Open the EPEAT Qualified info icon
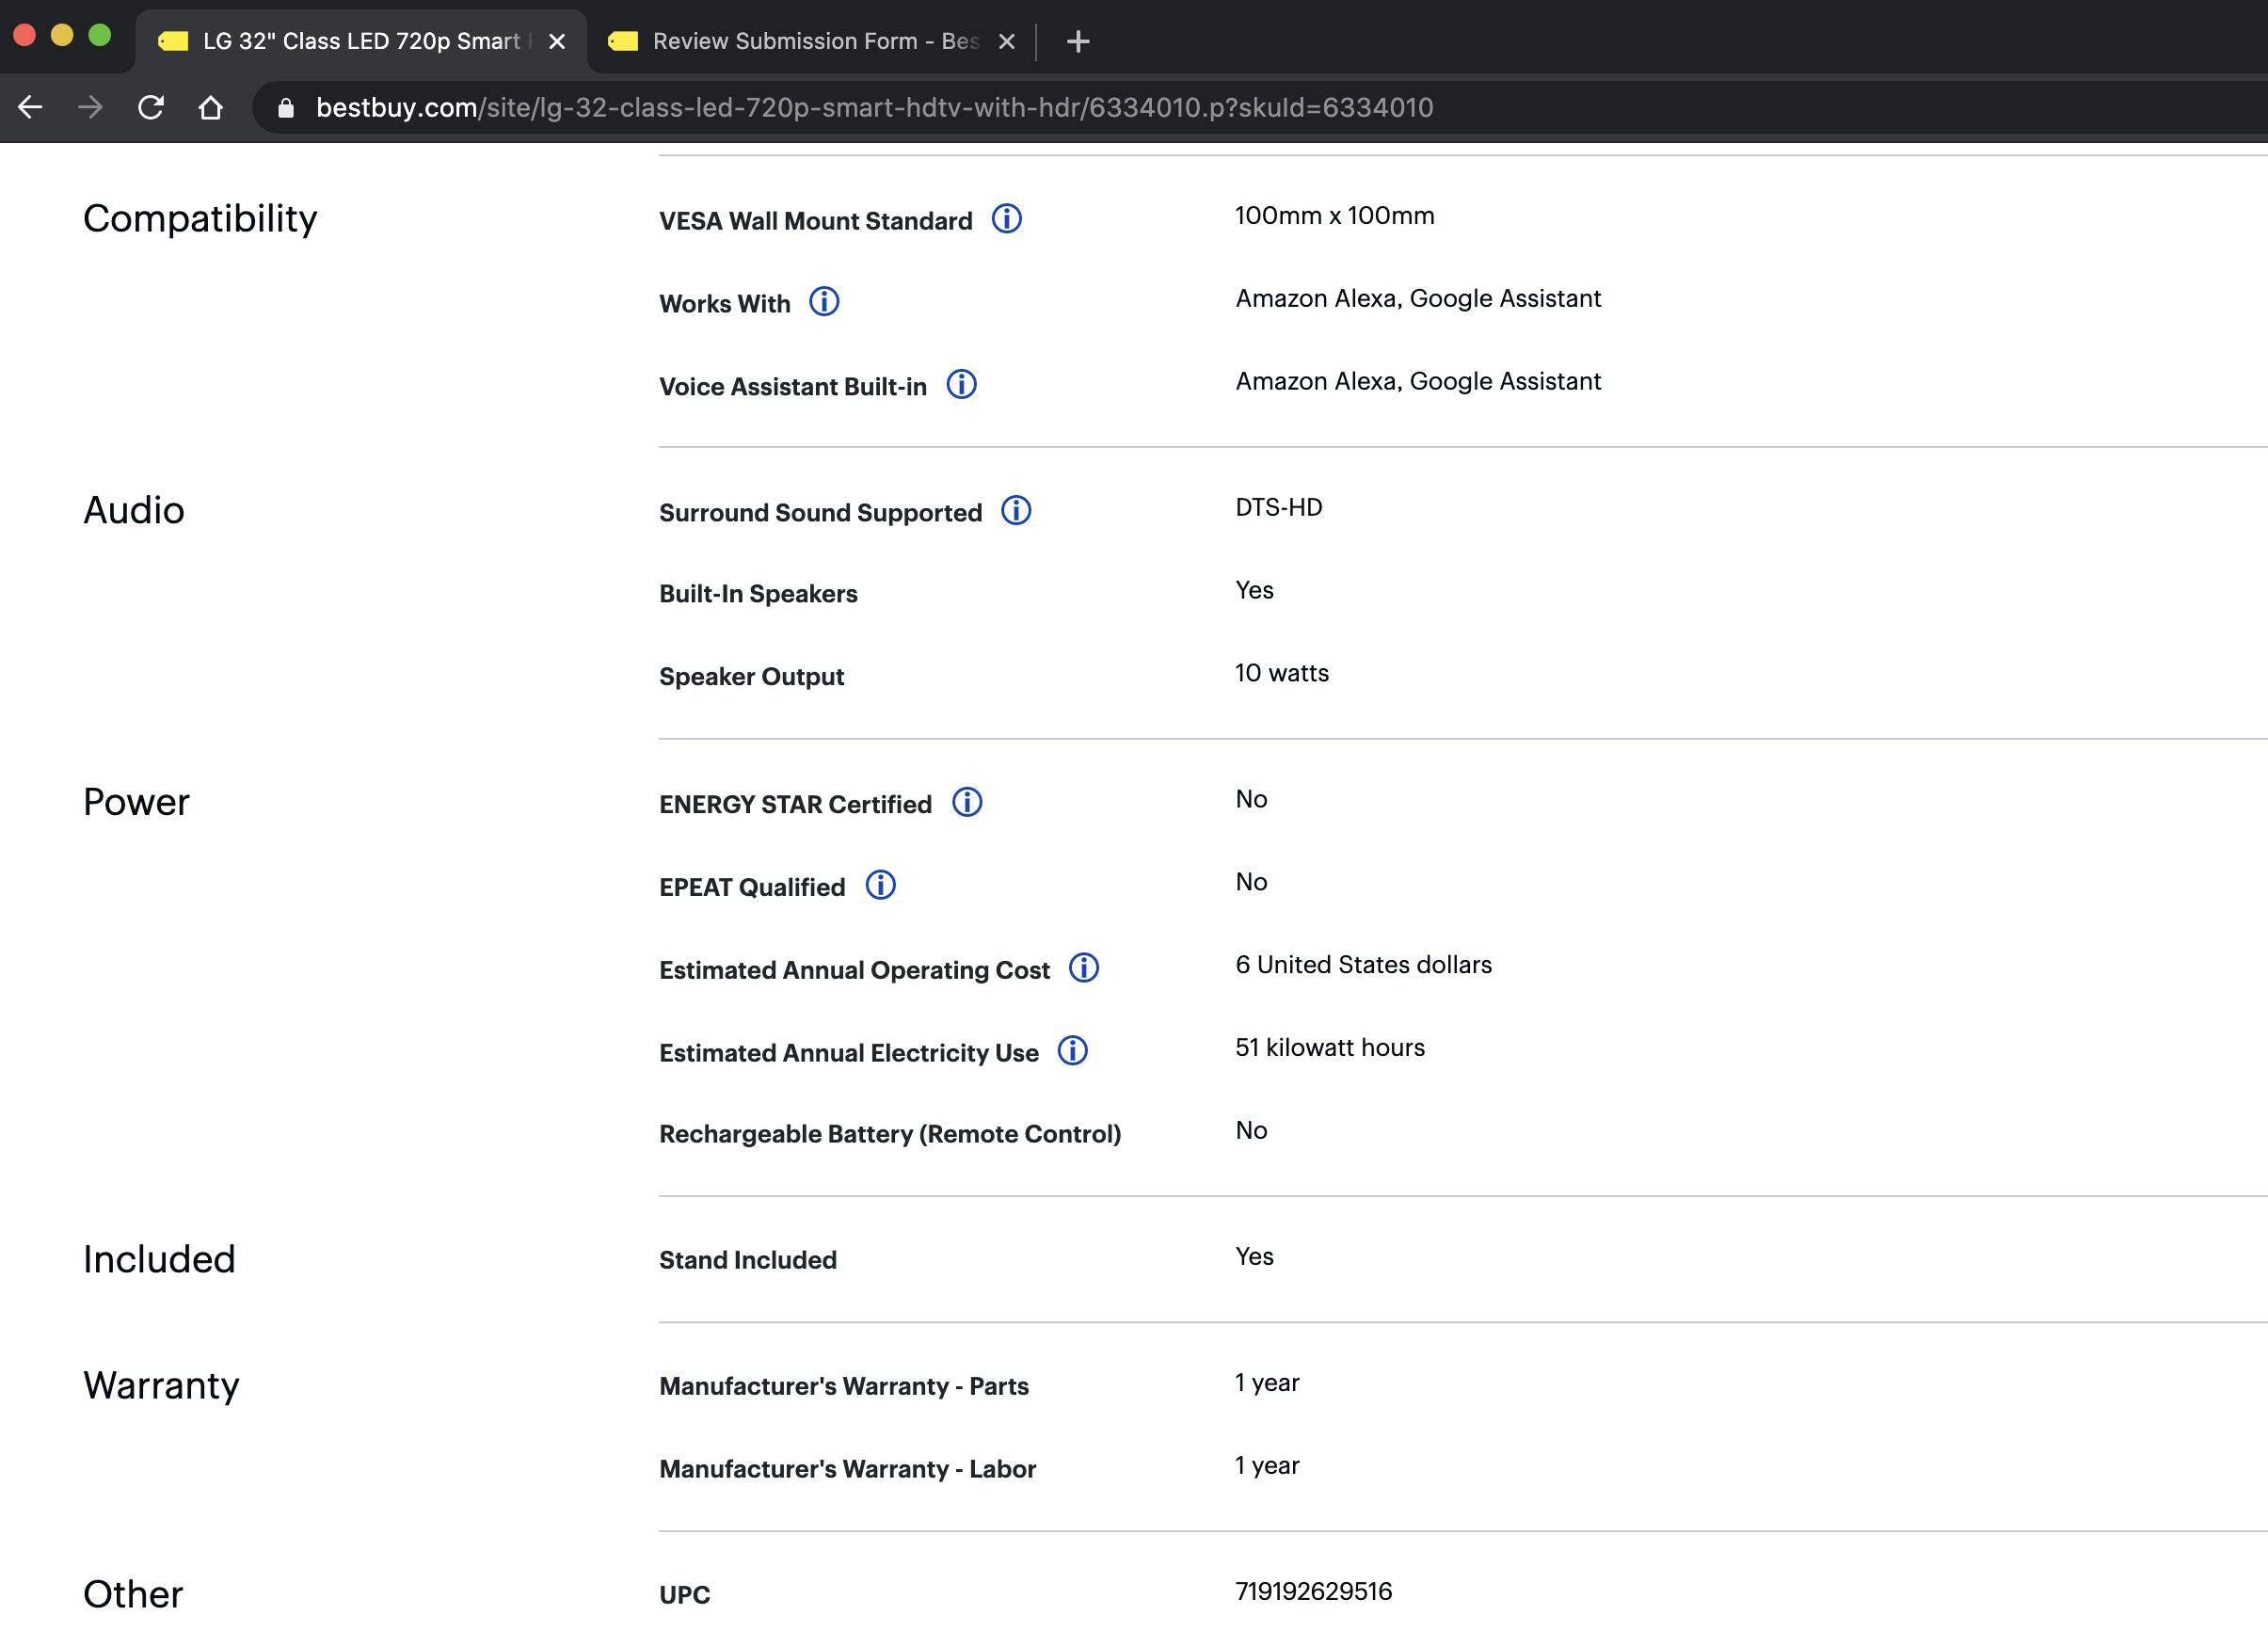The height and width of the screenshot is (1647, 2268). (880, 886)
